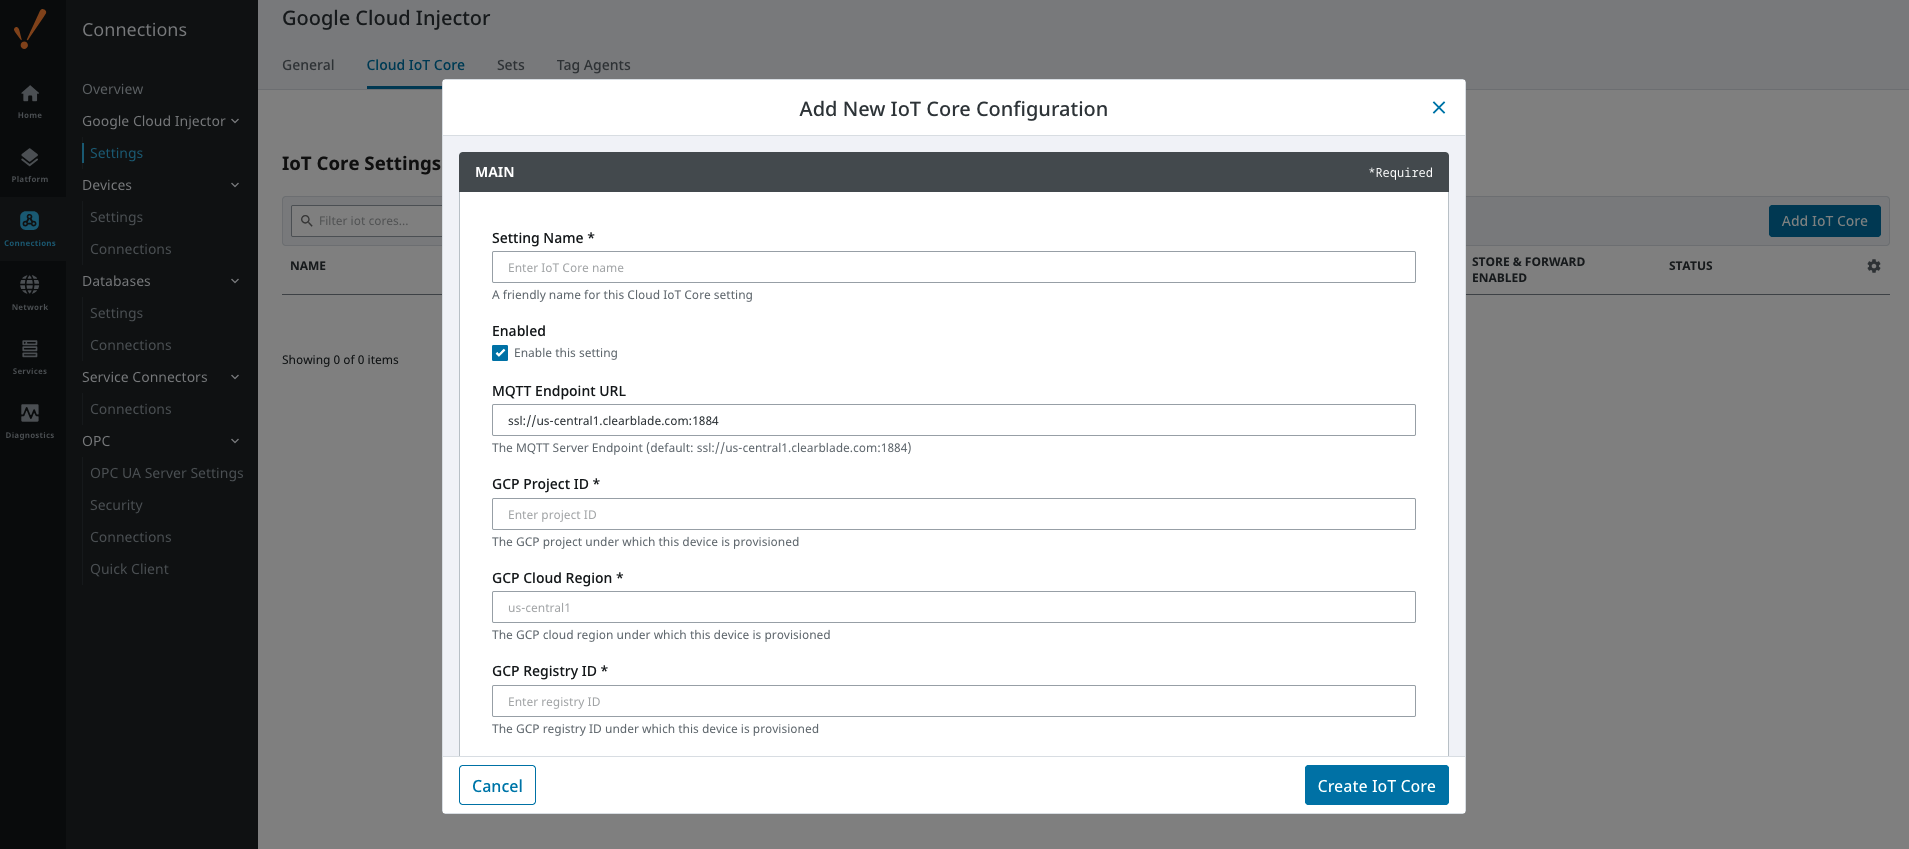Uncheck the Enable this setting checkbox
The height and width of the screenshot is (849, 1909).
500,353
